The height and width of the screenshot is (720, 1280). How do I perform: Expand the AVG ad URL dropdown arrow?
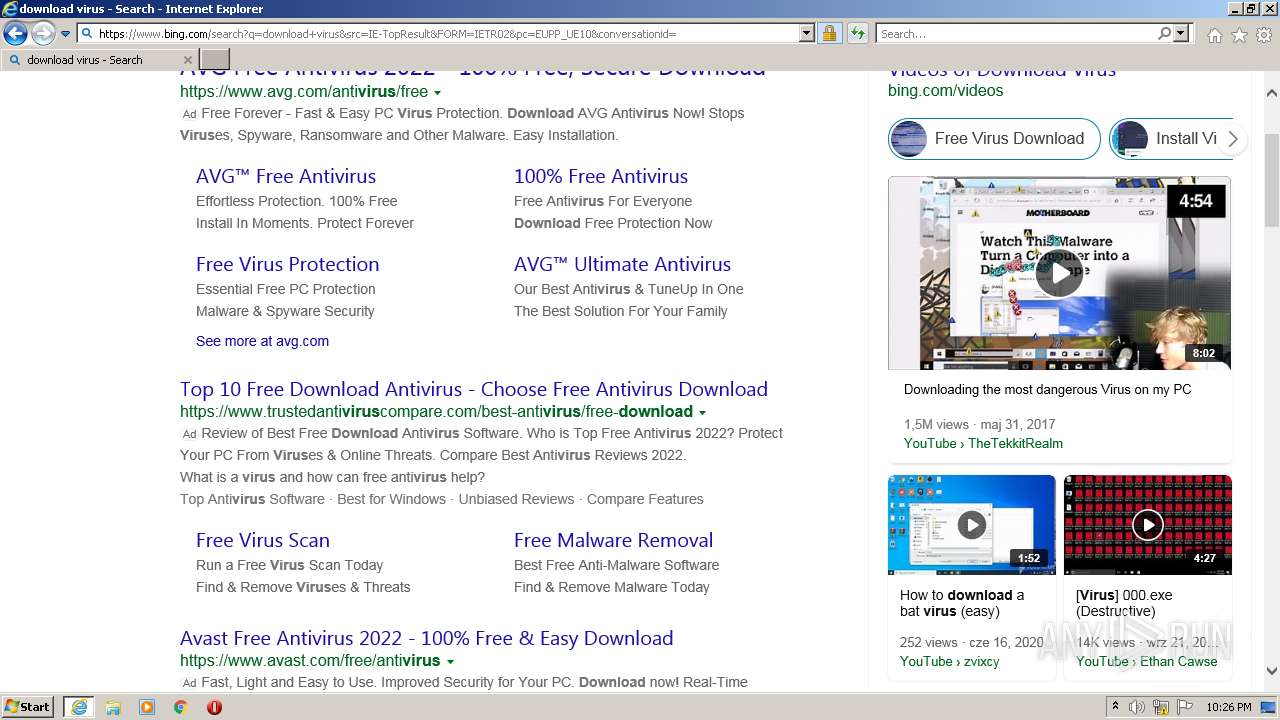coord(437,92)
